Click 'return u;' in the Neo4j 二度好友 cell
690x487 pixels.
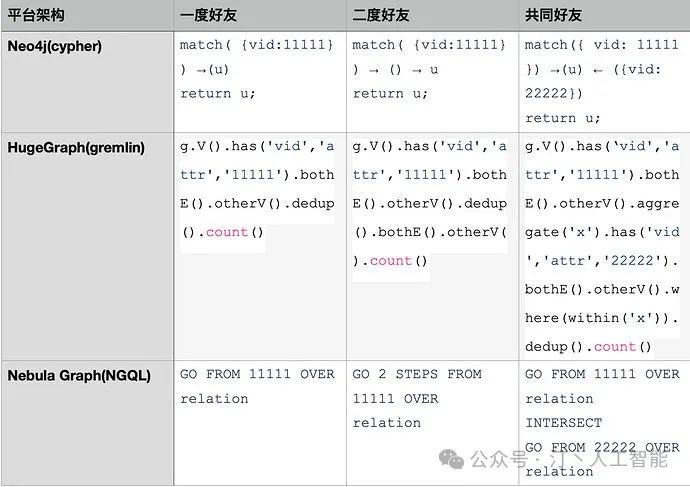tap(391, 93)
